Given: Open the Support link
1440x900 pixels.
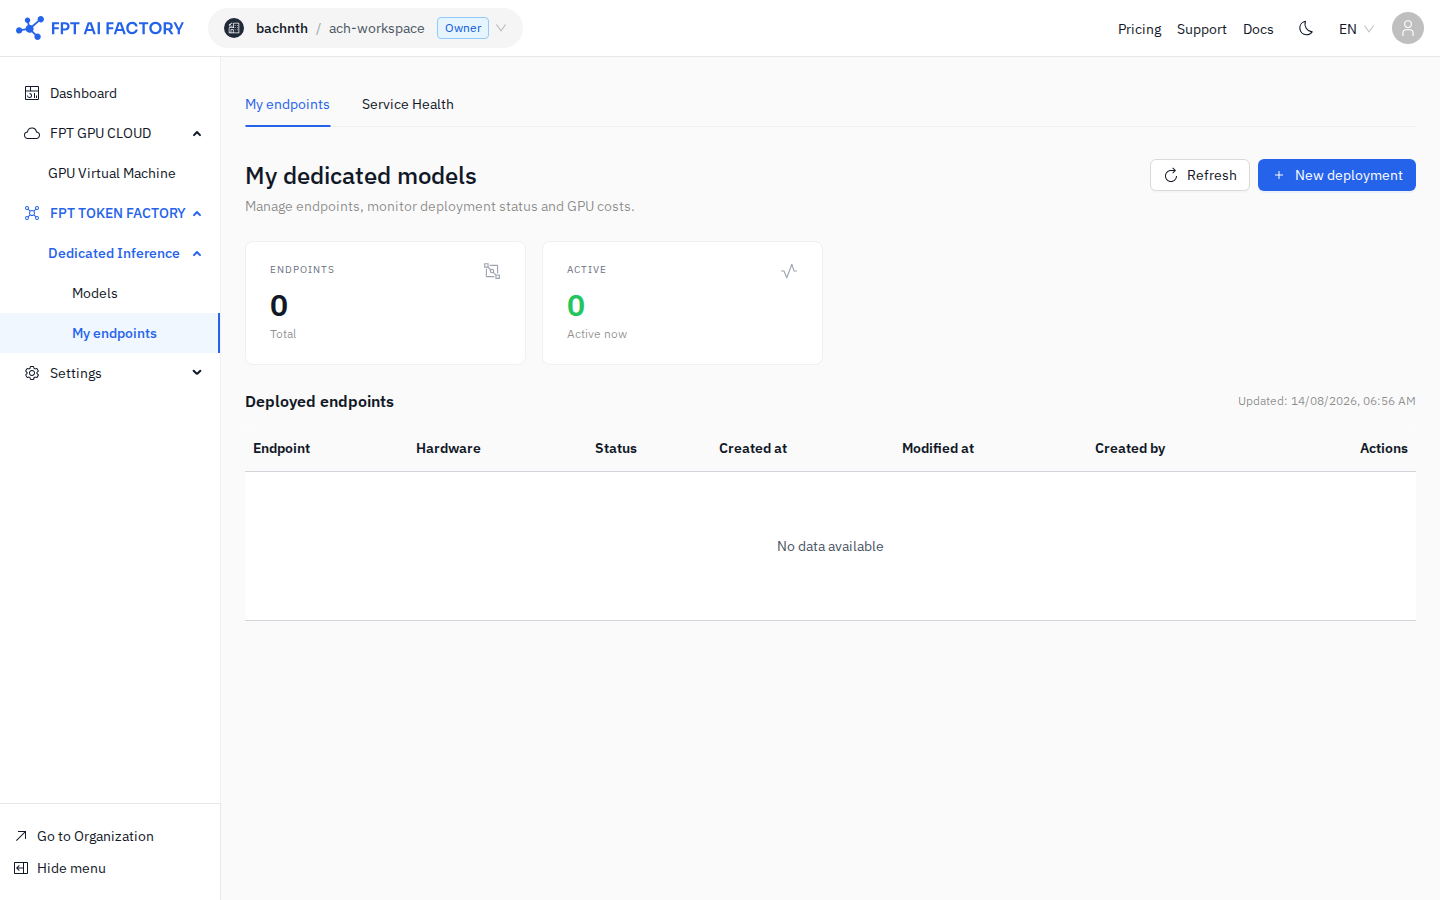Looking at the screenshot, I should (1201, 29).
